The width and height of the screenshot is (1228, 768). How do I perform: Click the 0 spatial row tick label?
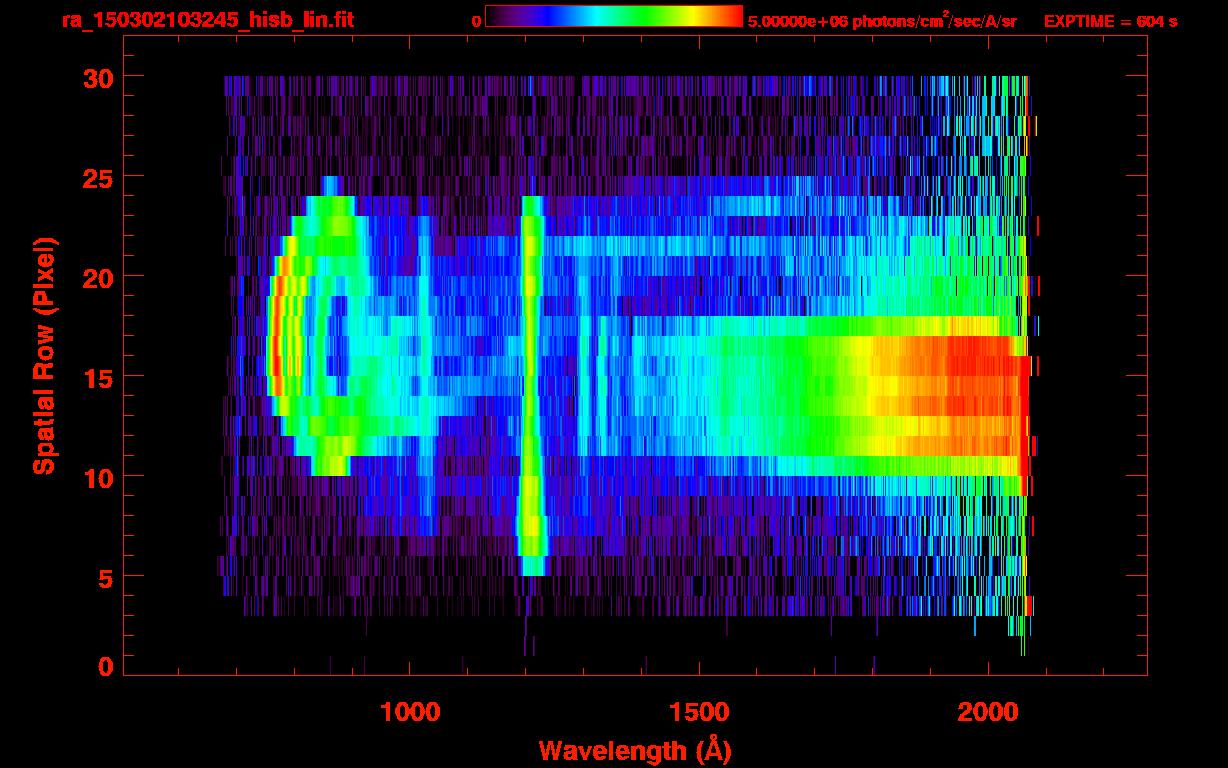(x=105, y=666)
